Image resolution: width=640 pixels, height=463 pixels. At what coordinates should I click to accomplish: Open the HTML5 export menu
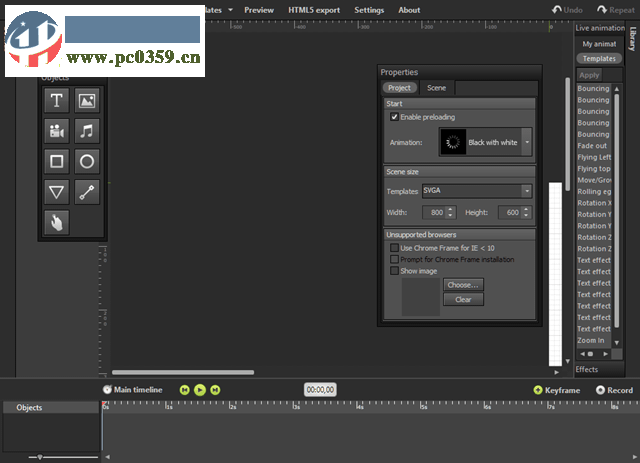313,10
